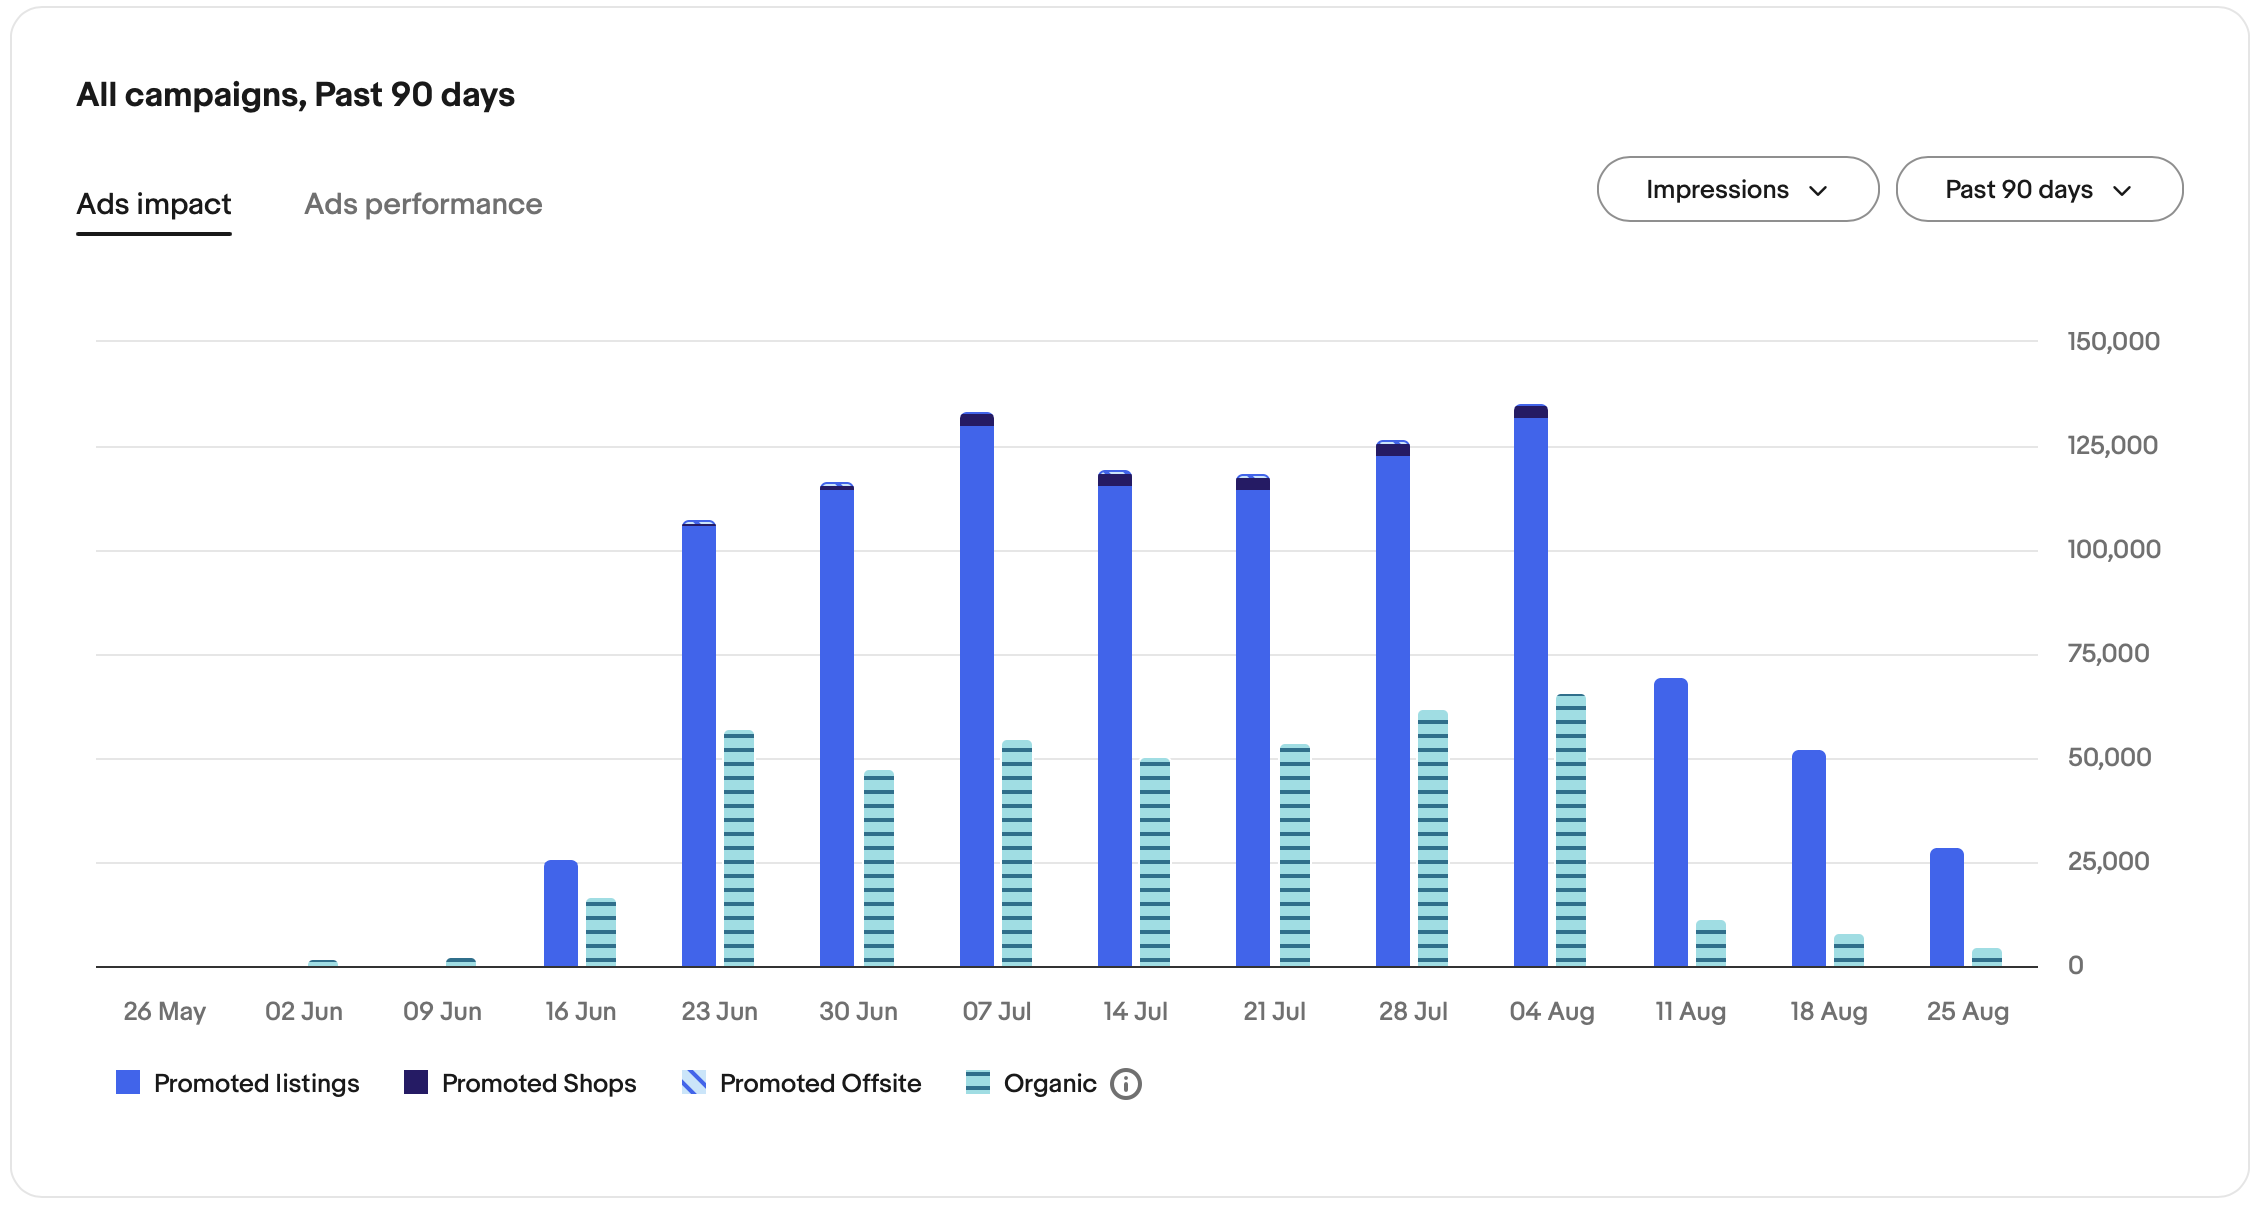Toggle the Promoted Offsite legend label
2250x1210 pixels.
[x=820, y=1084]
